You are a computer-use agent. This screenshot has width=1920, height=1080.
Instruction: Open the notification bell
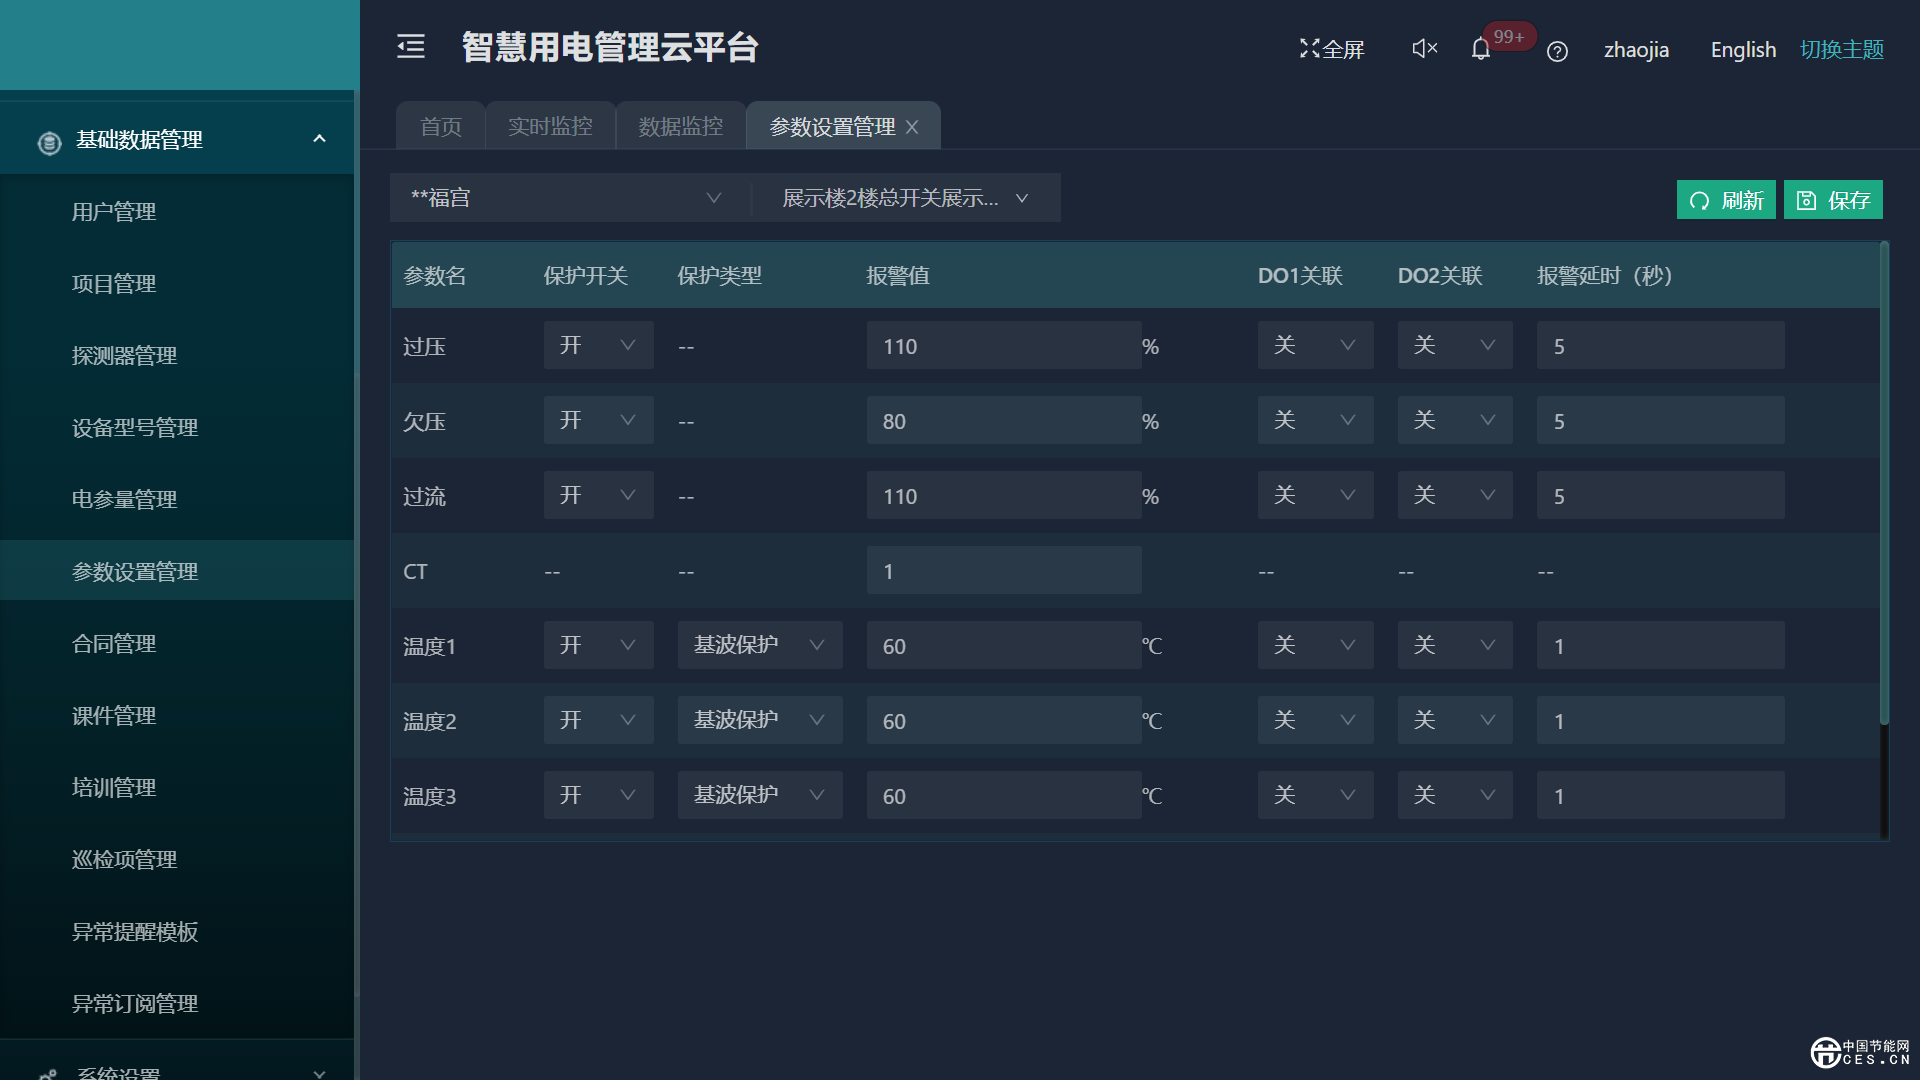pyautogui.click(x=1481, y=49)
